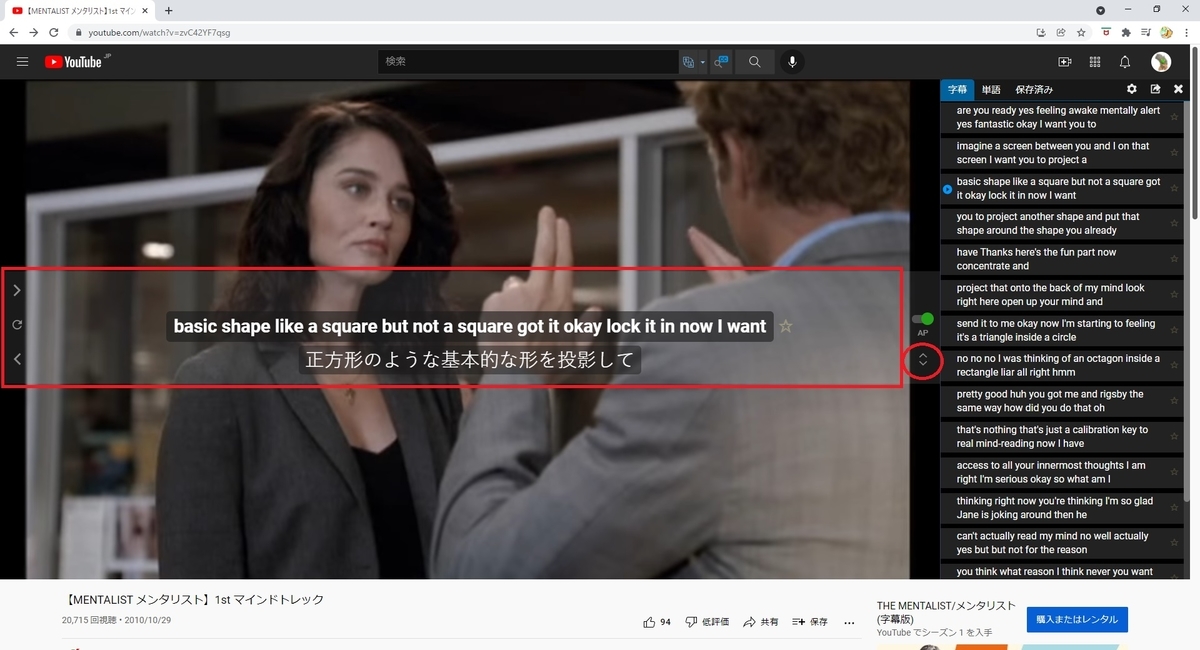Click video title 1st マインドトレック
1200x650 pixels.
tap(193, 600)
